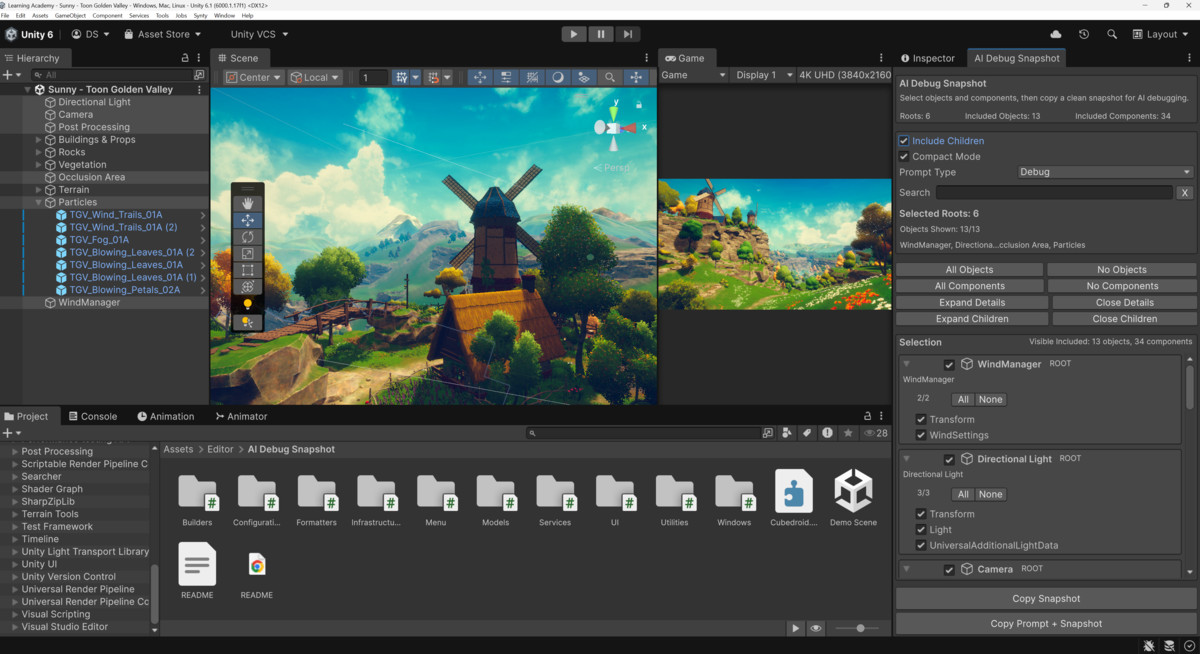Image resolution: width=1200 pixels, height=654 pixels.
Task: Collapse the Particles tree item
Action: point(39,202)
